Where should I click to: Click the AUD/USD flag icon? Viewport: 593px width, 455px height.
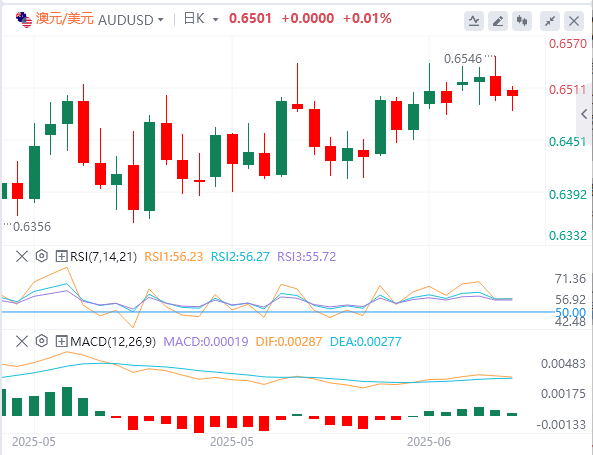24,20
